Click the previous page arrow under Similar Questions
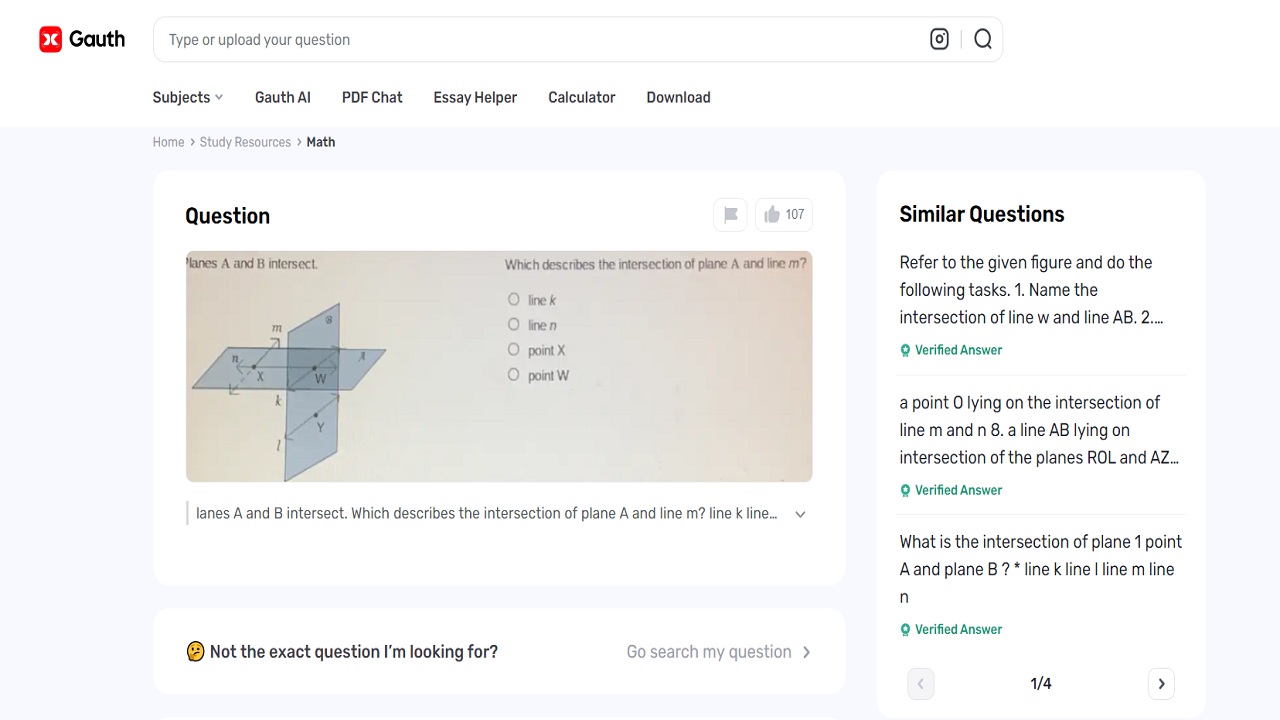The height and width of the screenshot is (720, 1280). 920,683
